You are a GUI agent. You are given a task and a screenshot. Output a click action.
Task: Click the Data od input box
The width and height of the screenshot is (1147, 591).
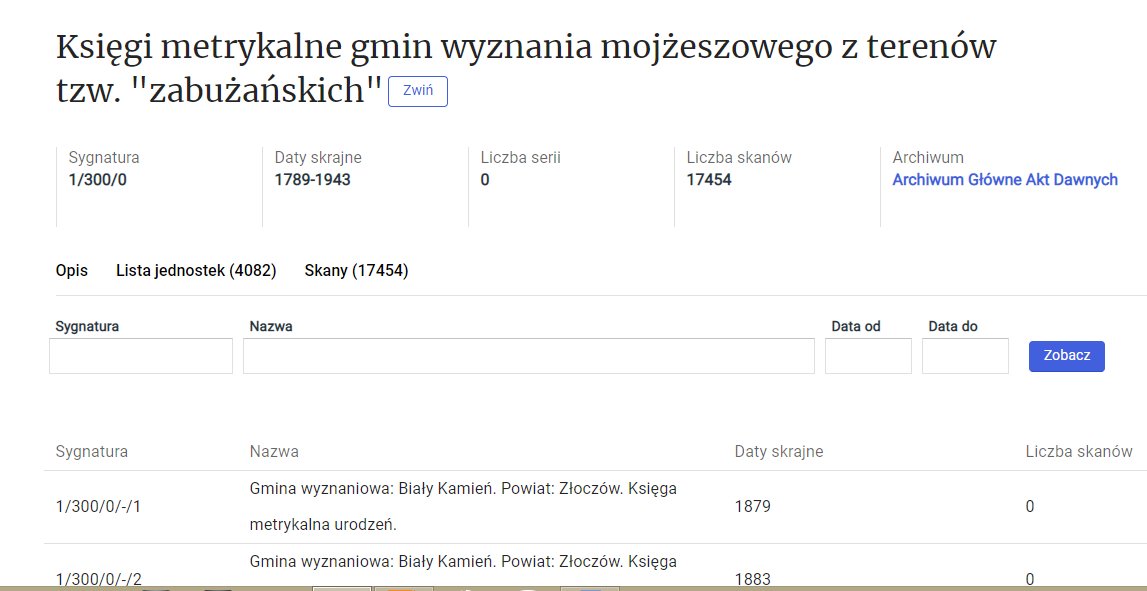point(868,356)
